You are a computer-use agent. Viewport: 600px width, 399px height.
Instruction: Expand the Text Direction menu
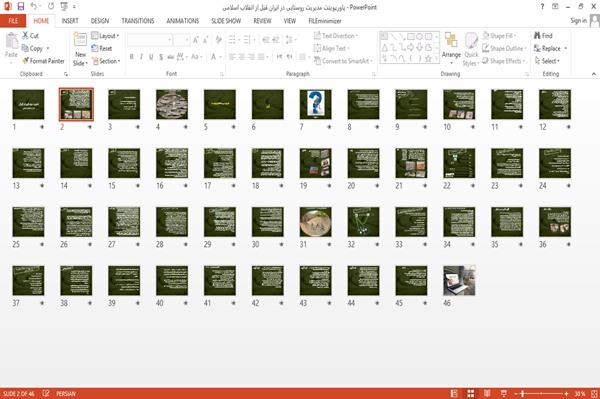(336, 36)
